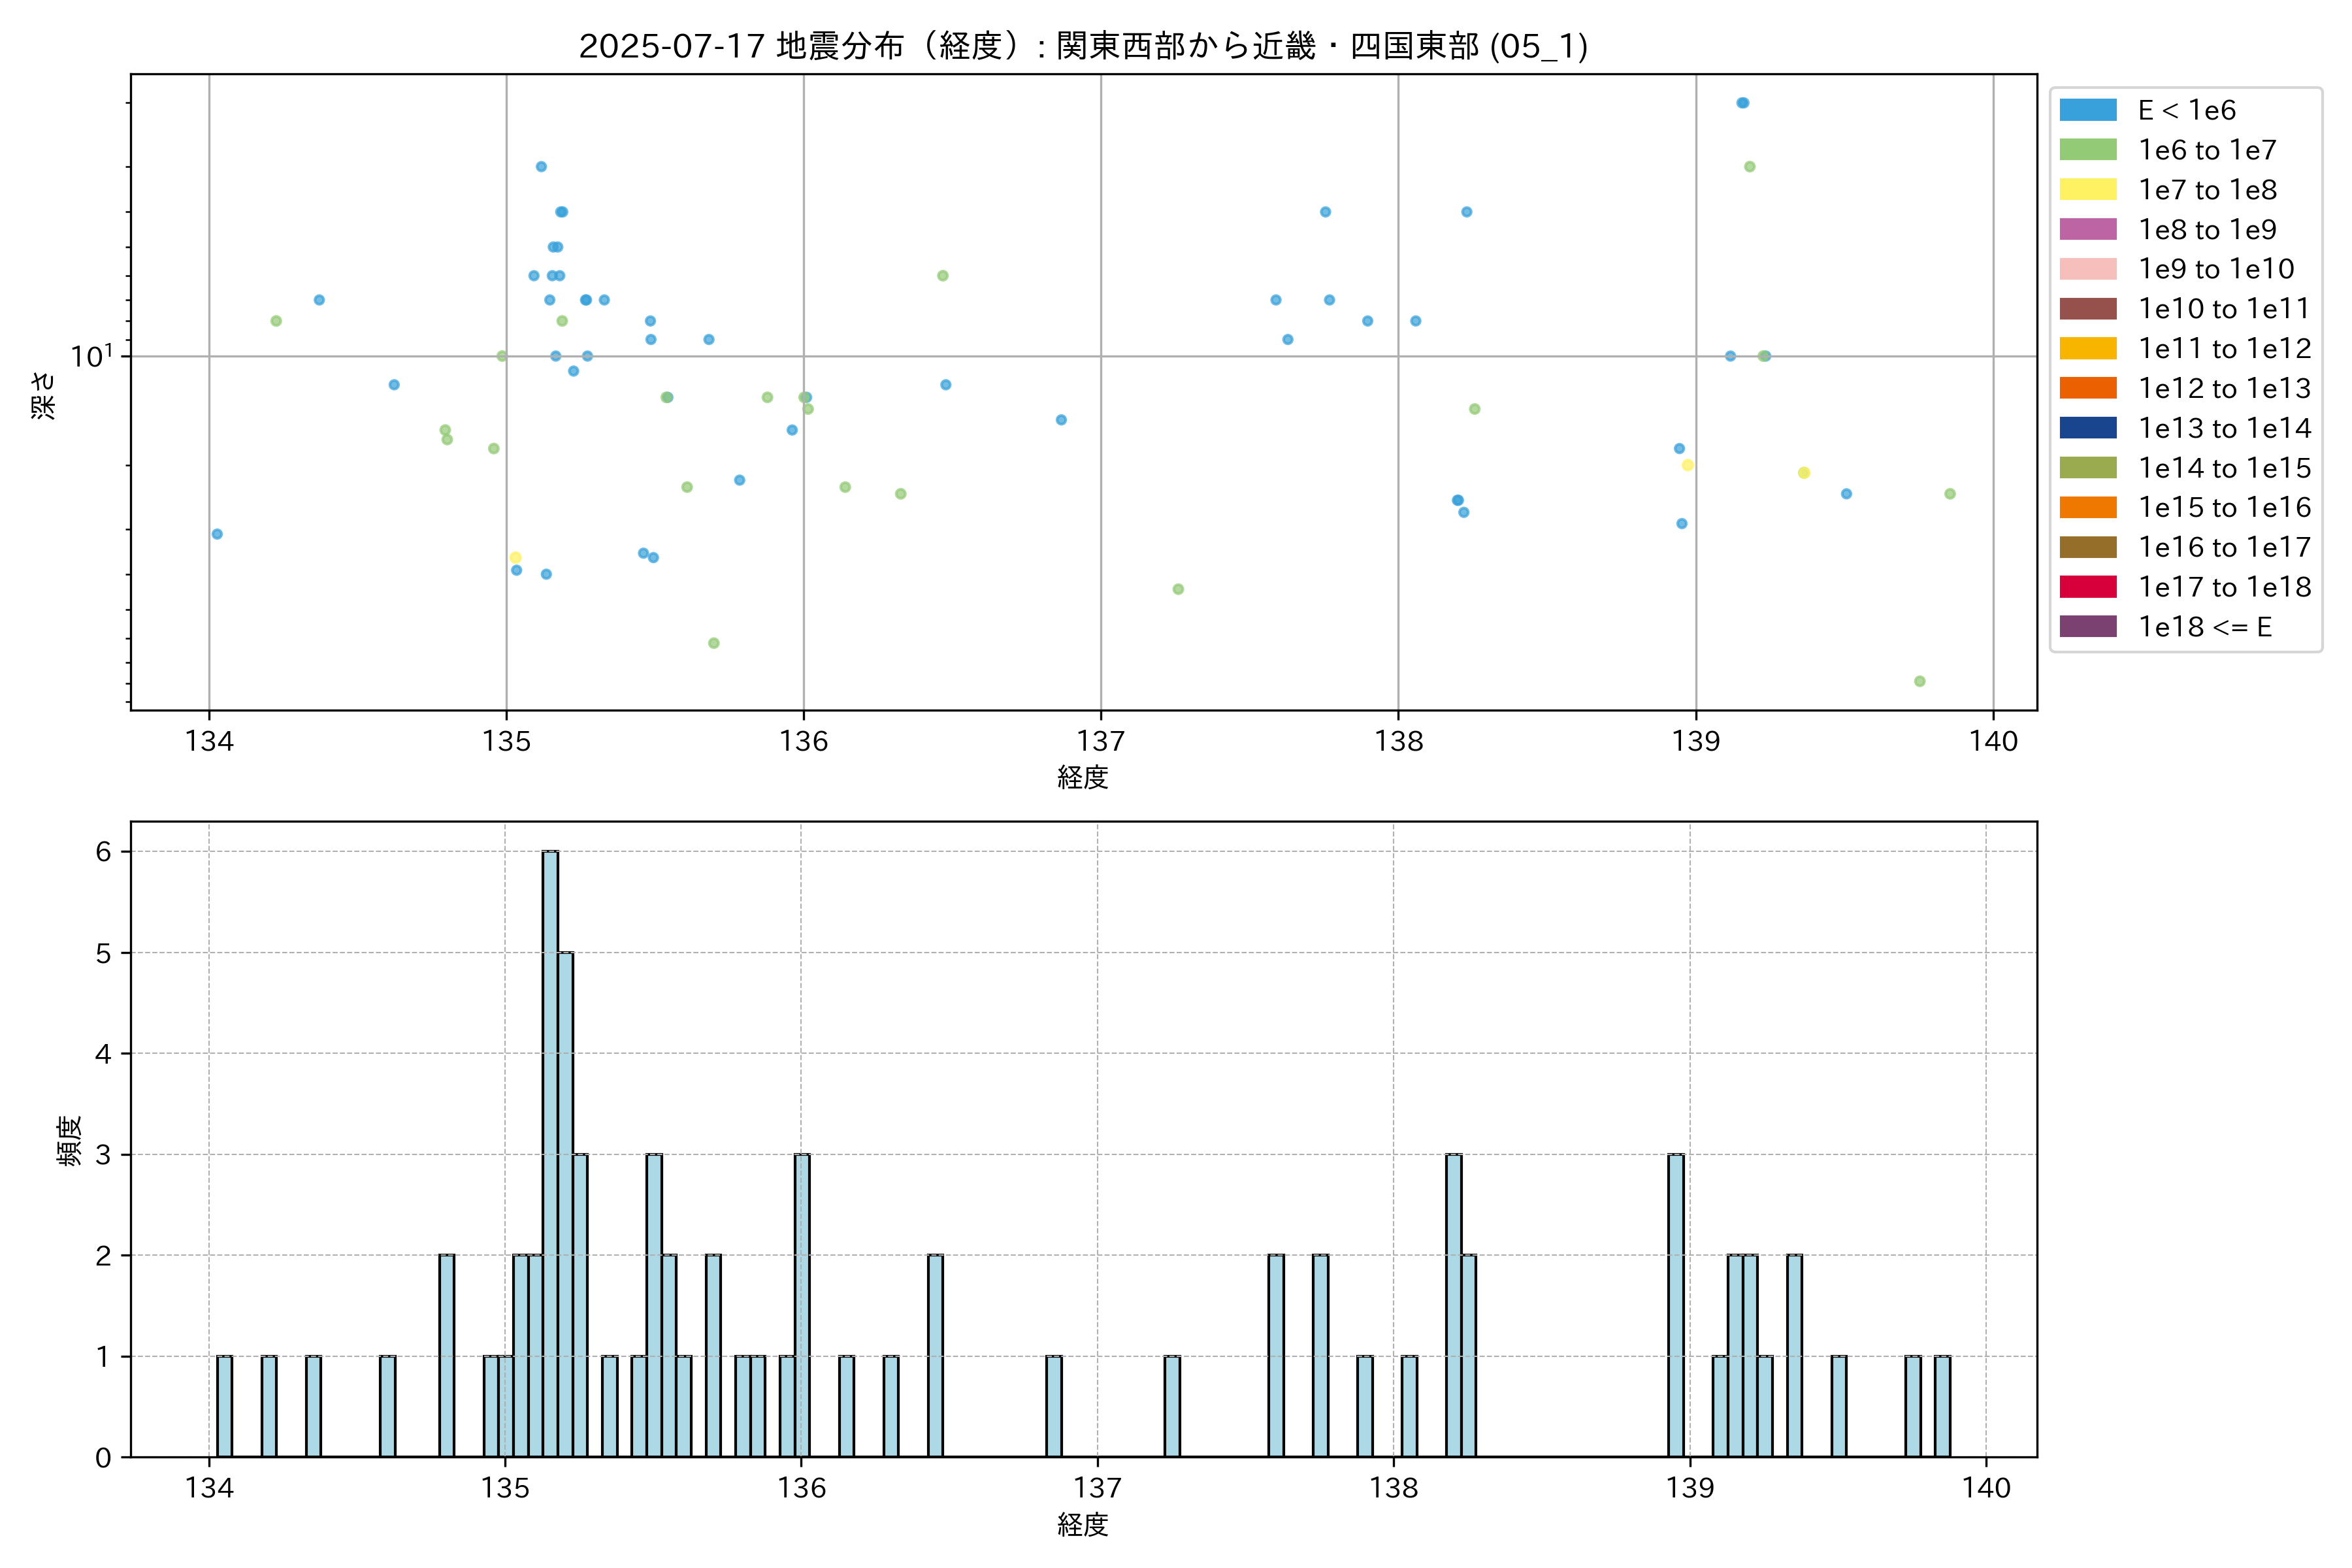
Task: Click the '1e15 to 1e16' legend label
Action: coord(2224,508)
